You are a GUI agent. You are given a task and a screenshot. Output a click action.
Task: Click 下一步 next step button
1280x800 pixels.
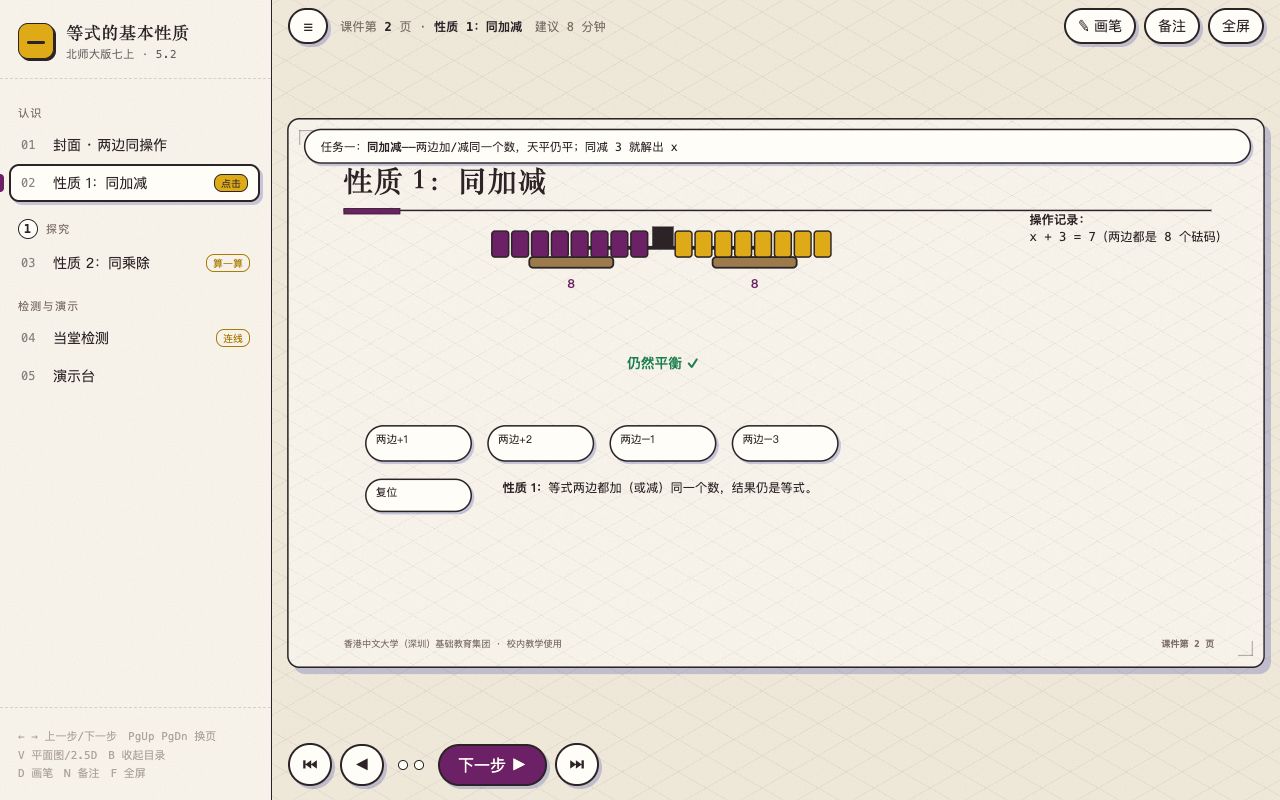coord(492,765)
